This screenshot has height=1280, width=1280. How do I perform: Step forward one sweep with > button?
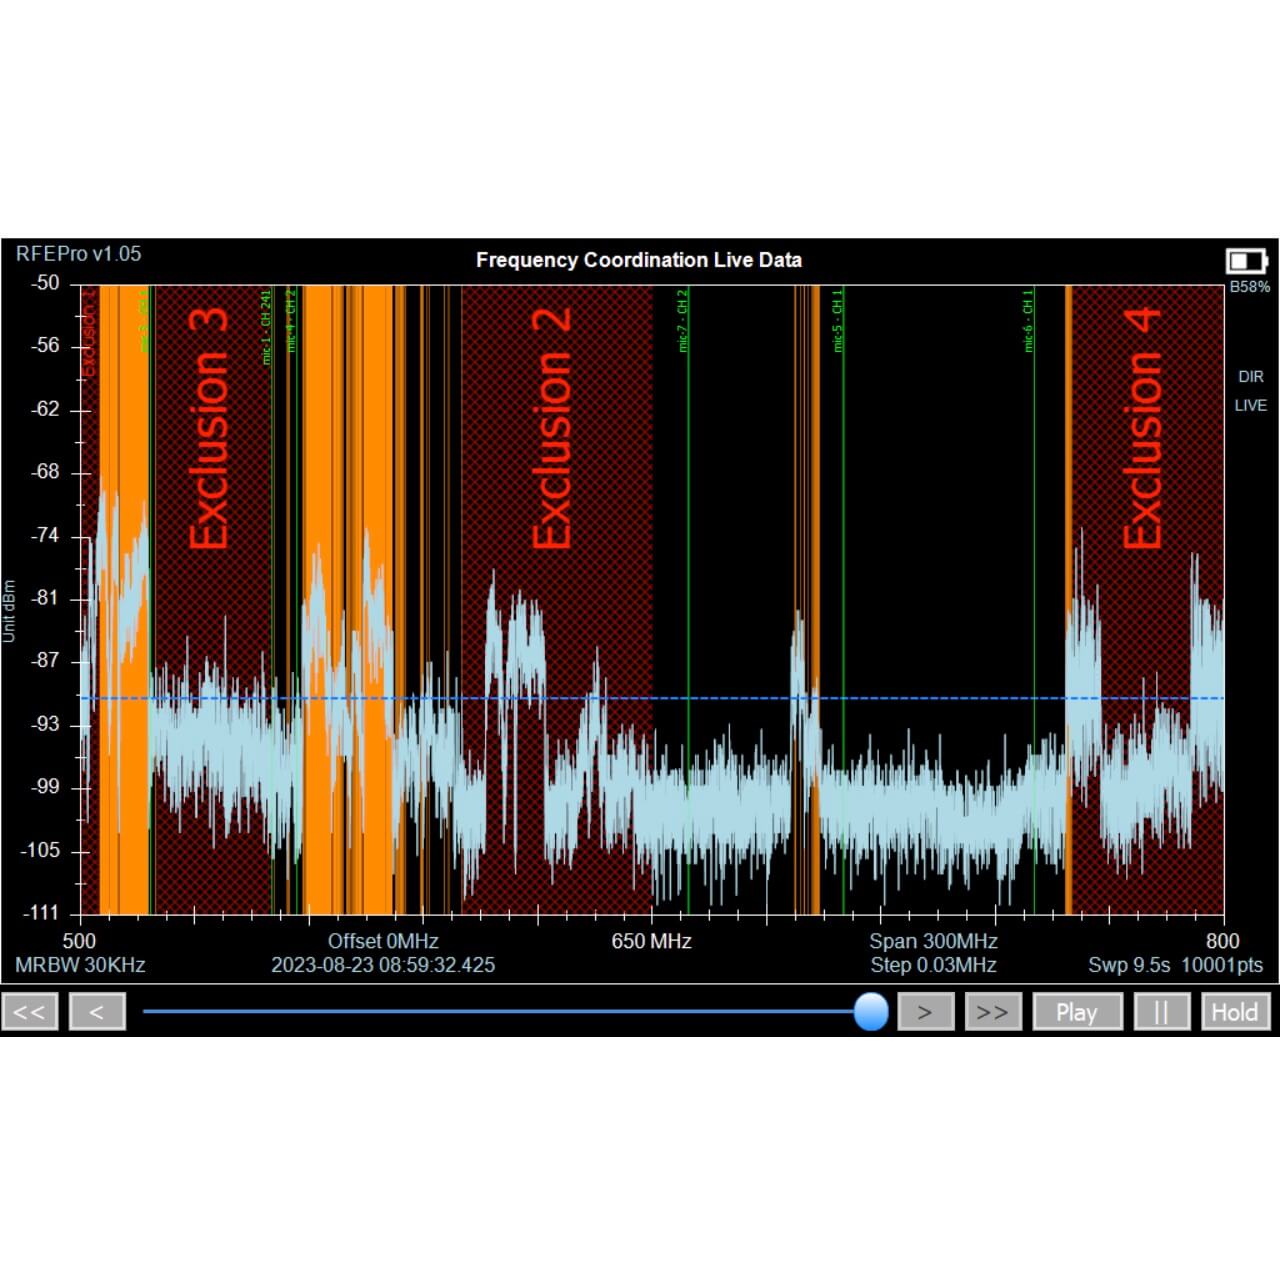[x=925, y=1011]
